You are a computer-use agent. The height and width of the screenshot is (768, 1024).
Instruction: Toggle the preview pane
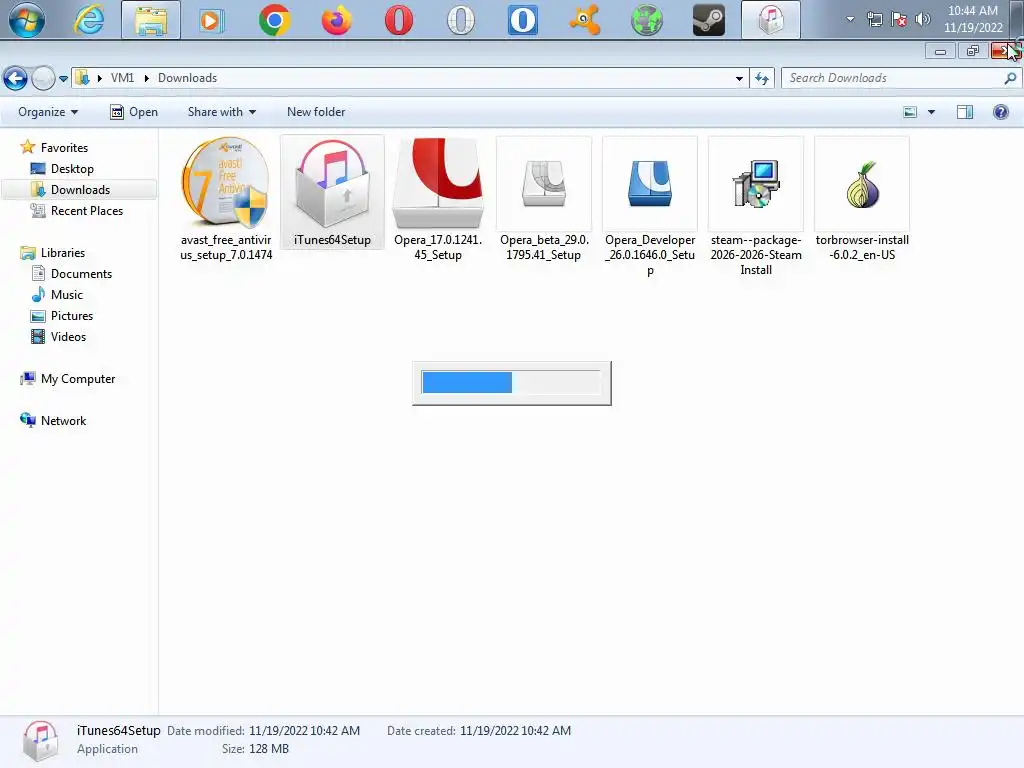(x=965, y=112)
